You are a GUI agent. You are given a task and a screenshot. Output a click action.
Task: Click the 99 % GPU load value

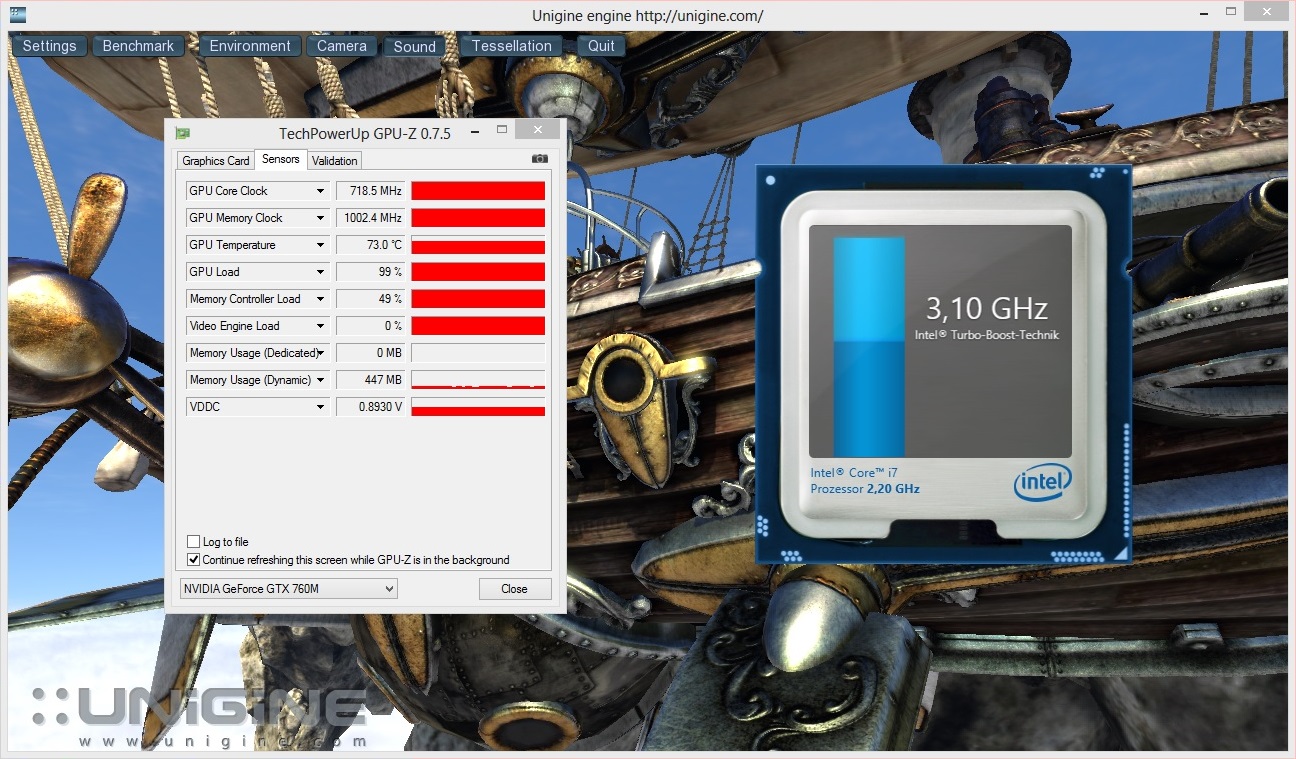pos(370,272)
